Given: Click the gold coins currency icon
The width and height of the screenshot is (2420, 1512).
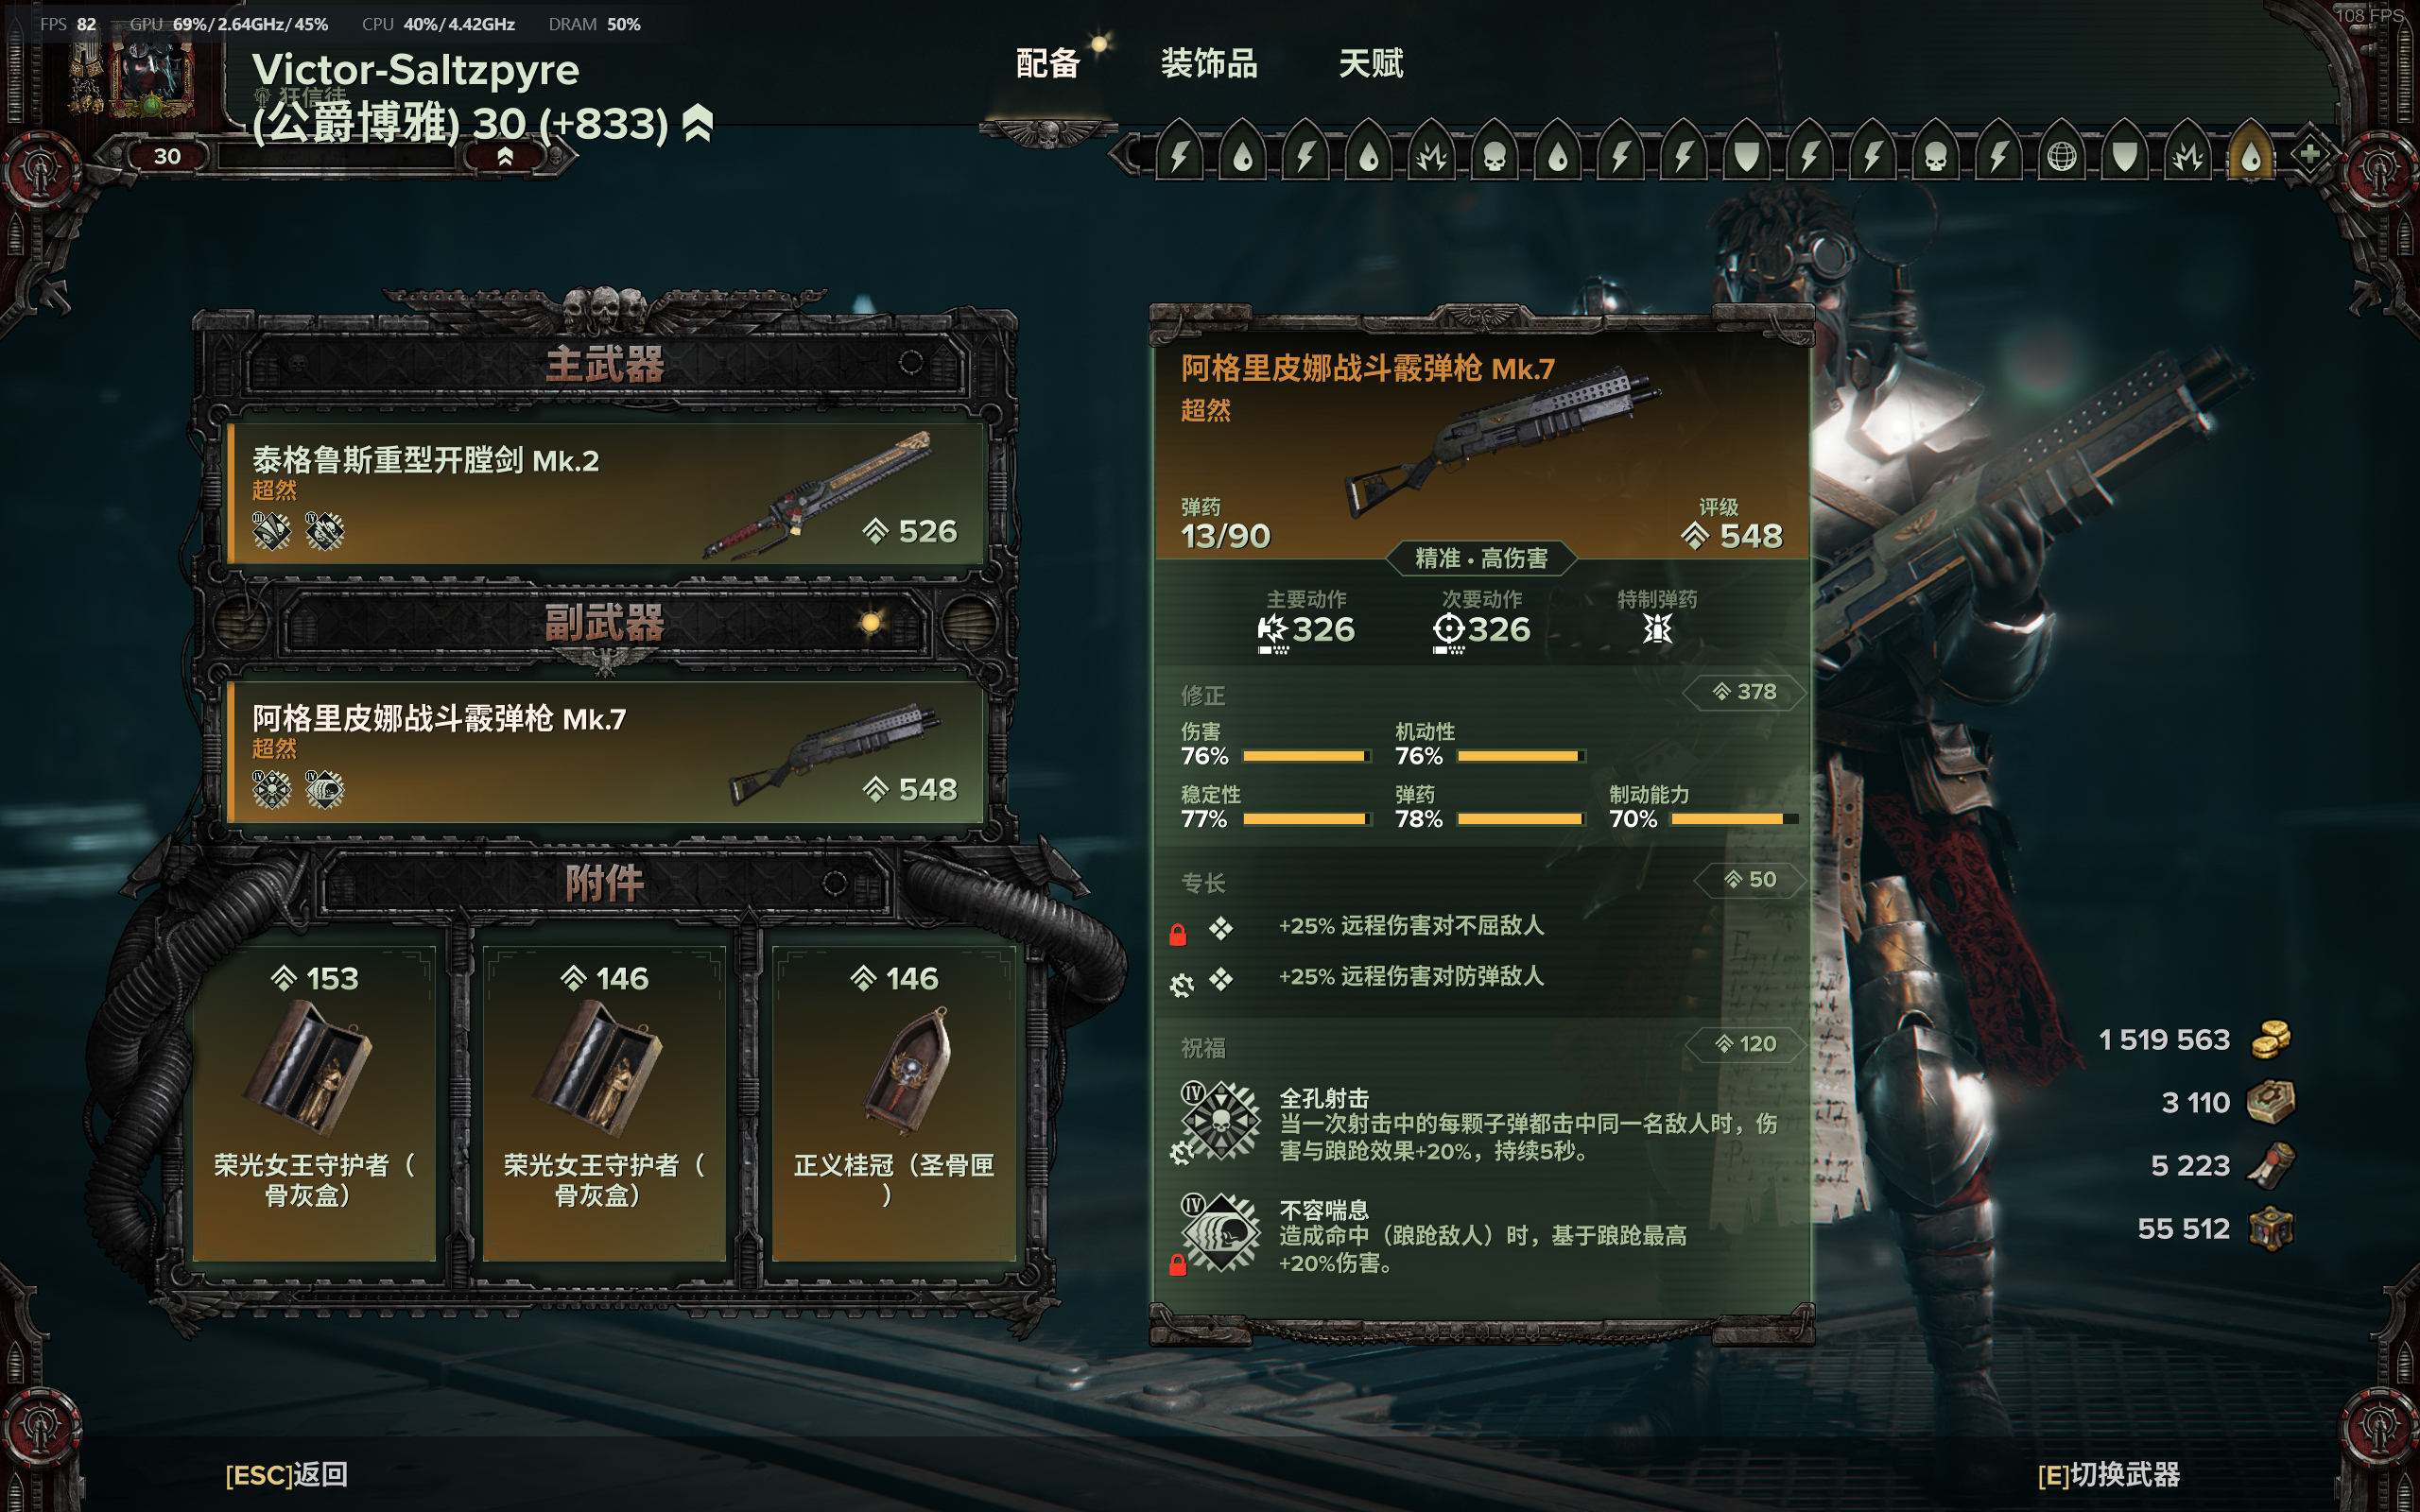Looking at the screenshot, I should pyautogui.click(x=2270, y=1040).
